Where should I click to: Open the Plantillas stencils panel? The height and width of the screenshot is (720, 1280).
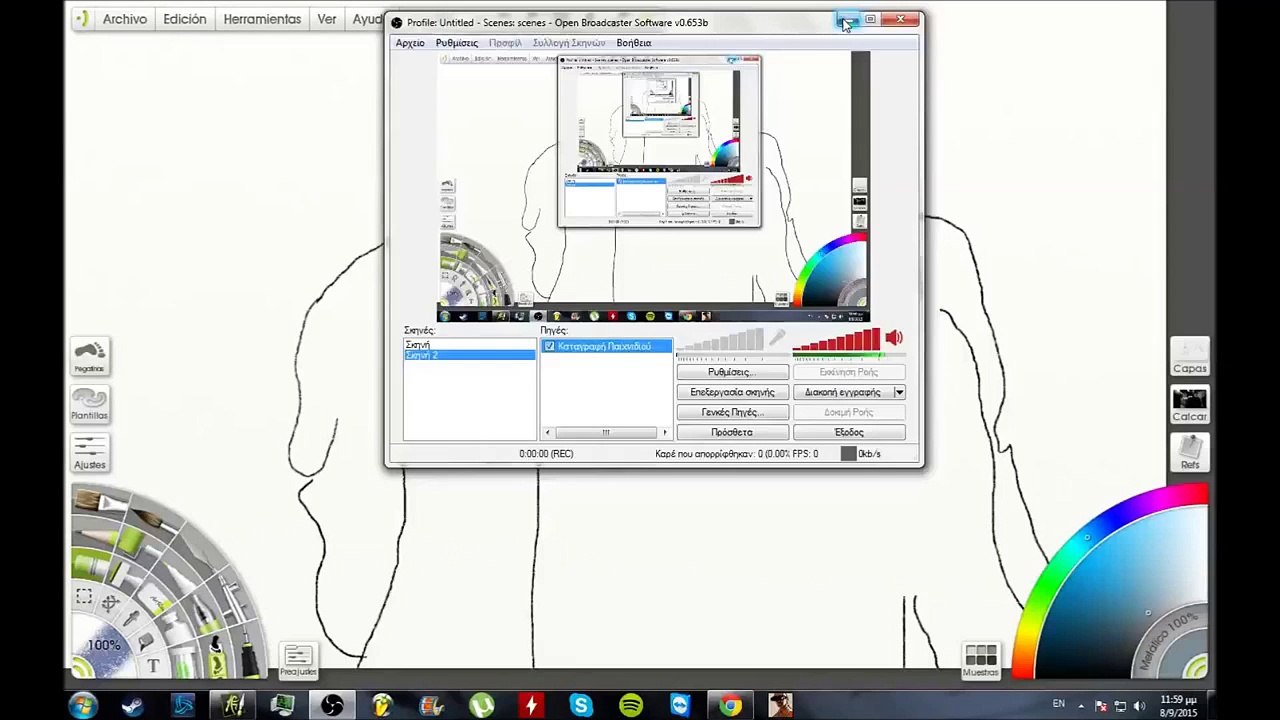pos(89,403)
